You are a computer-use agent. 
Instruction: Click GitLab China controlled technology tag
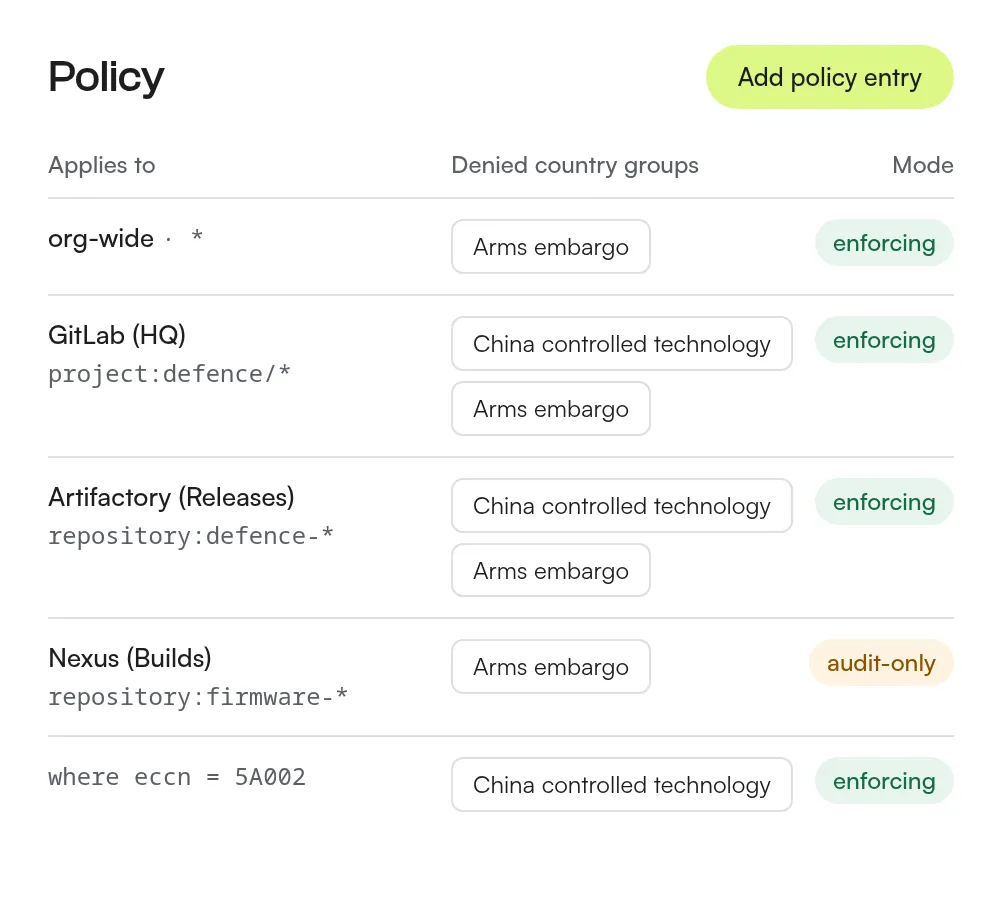click(622, 344)
